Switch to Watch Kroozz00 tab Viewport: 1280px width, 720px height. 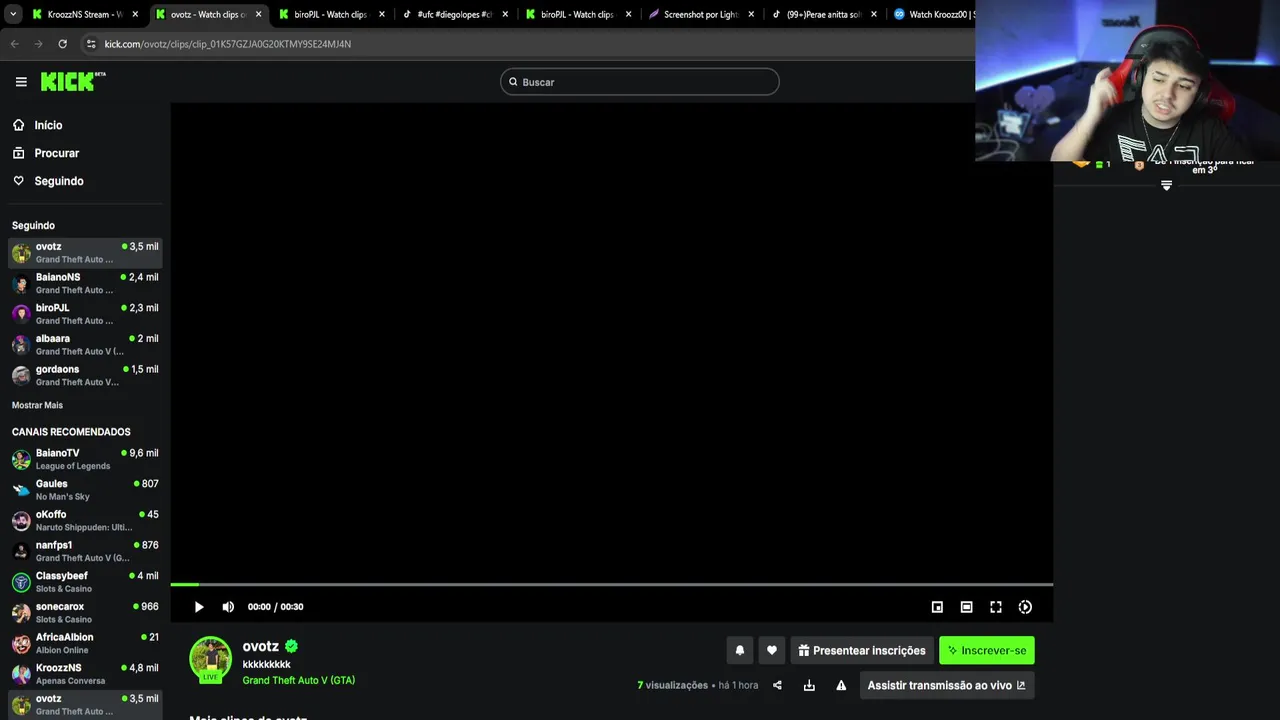tap(935, 14)
